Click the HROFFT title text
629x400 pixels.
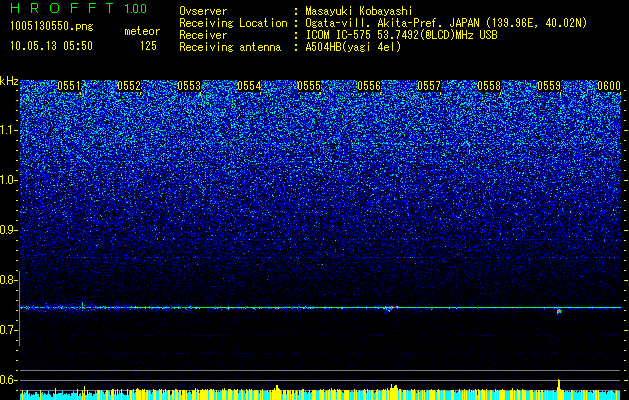[62, 8]
